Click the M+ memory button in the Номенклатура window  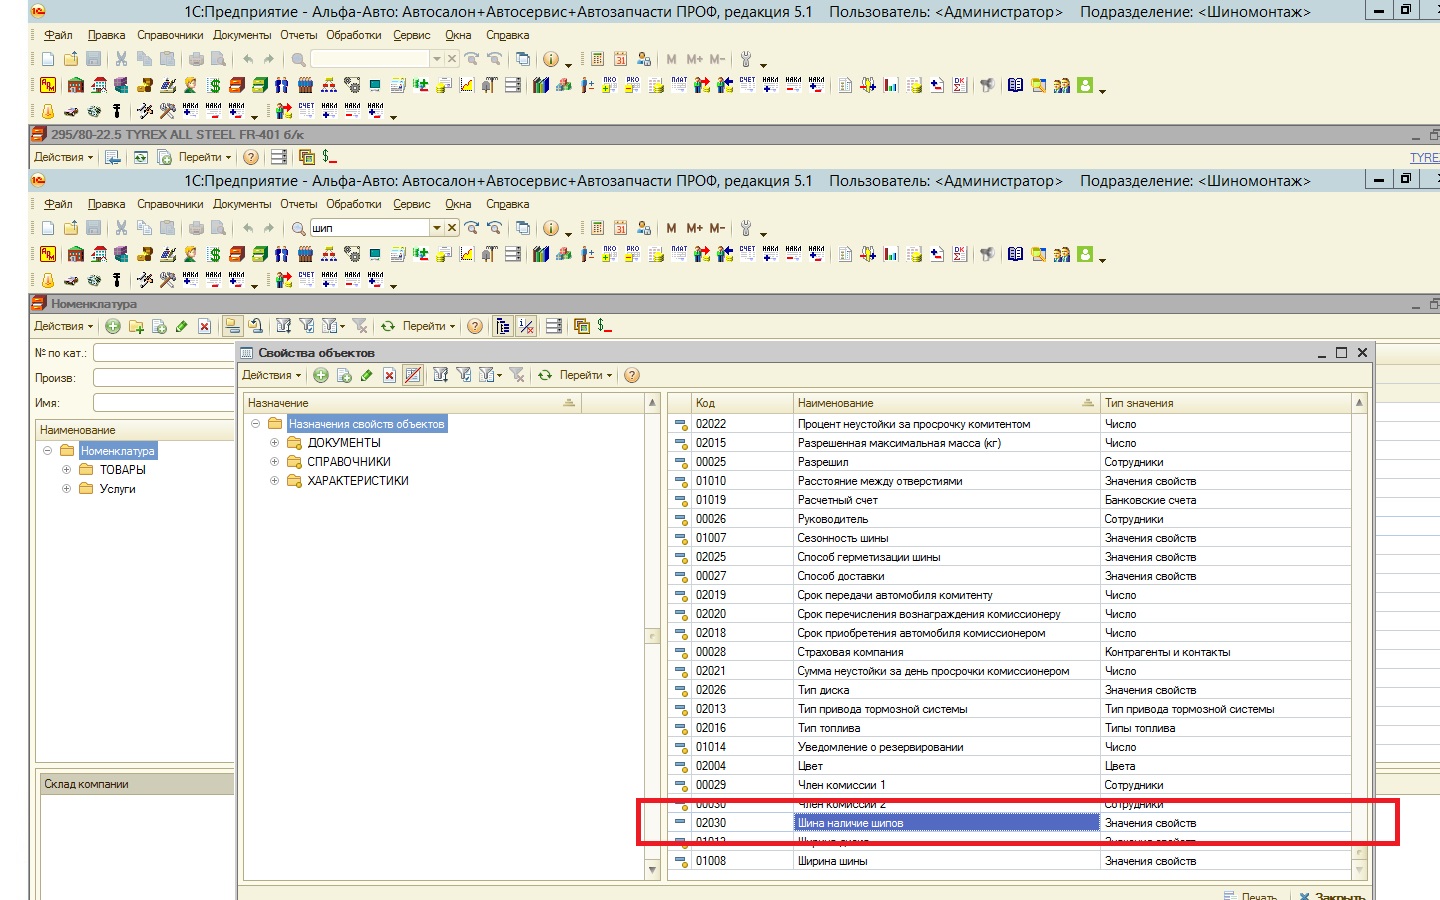click(694, 228)
